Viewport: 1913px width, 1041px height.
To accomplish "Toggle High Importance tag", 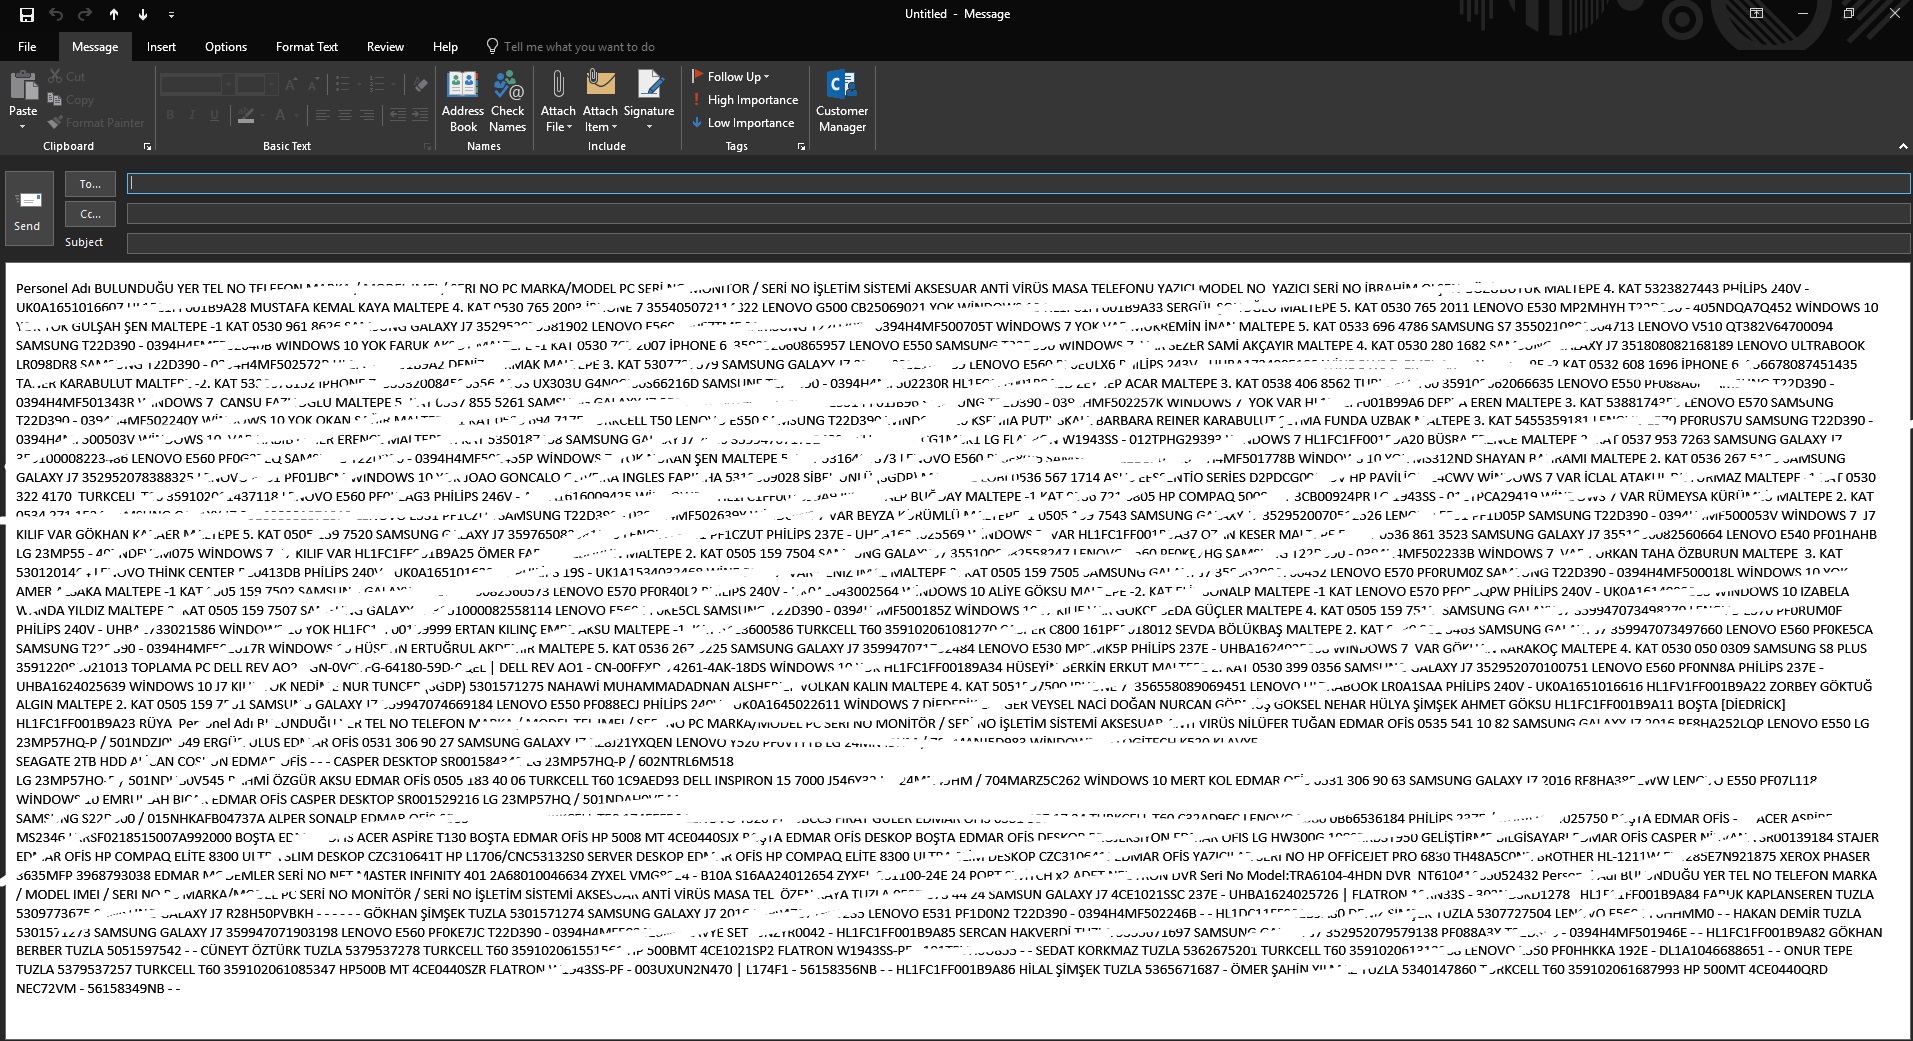I will [745, 100].
